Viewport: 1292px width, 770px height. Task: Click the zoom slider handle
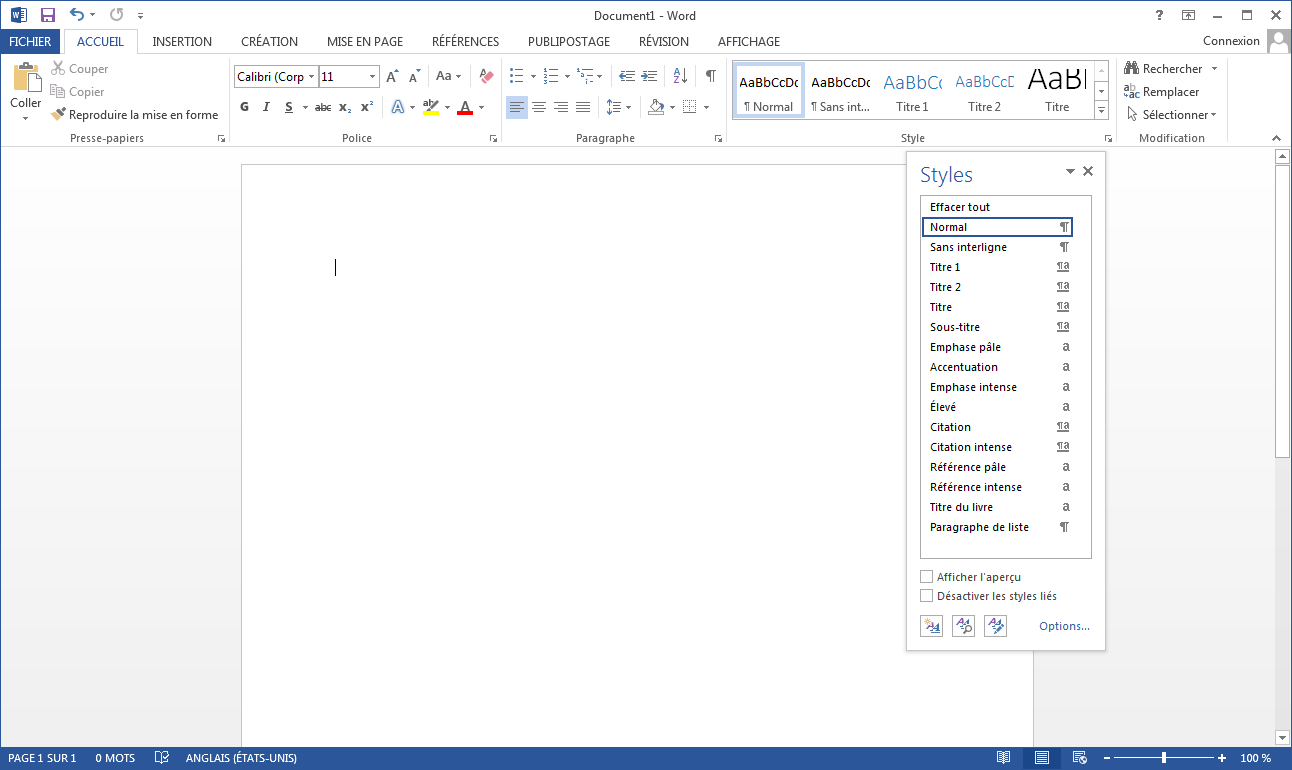(x=1163, y=758)
